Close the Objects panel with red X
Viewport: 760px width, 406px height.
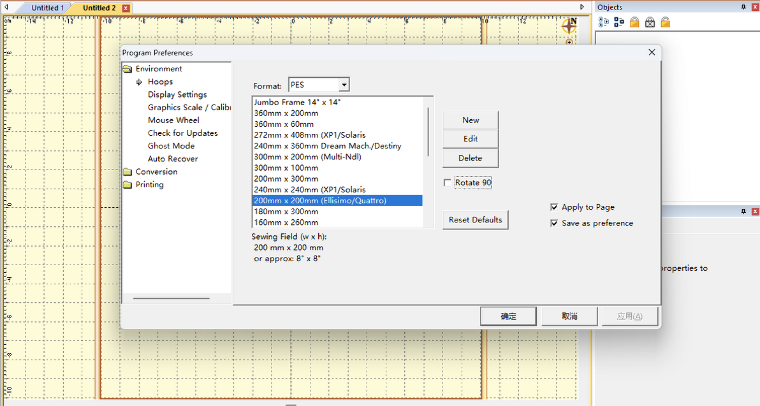tap(755, 7)
